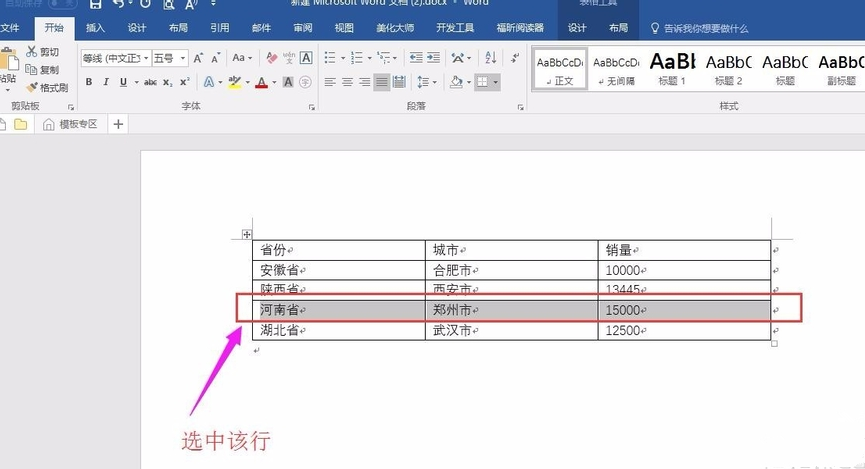The image size is (865, 469).
Task: Apply yellow text highlight color
Action: pos(234,82)
